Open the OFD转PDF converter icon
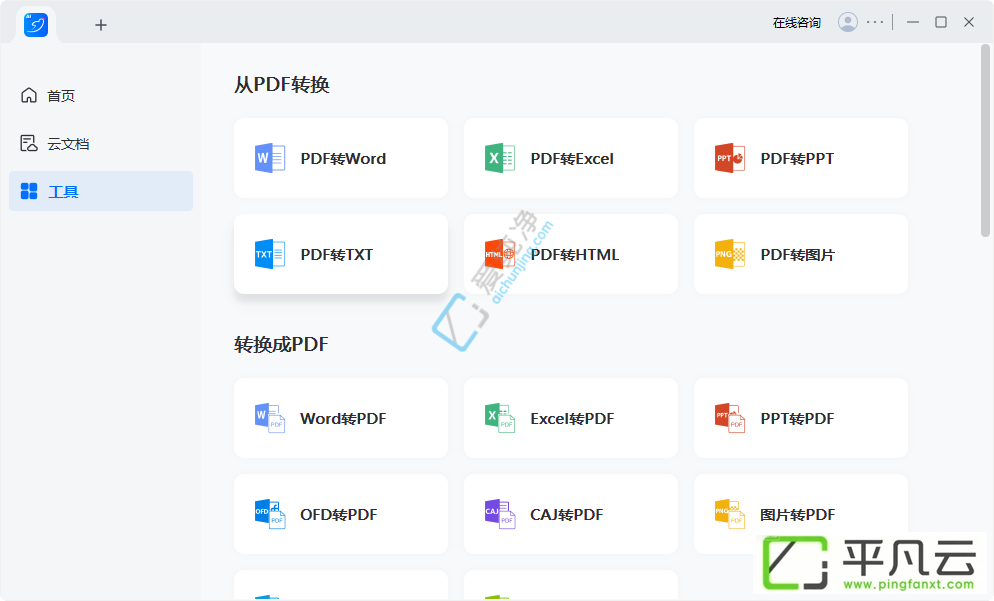Viewport: 994px width, 601px height. 269,514
